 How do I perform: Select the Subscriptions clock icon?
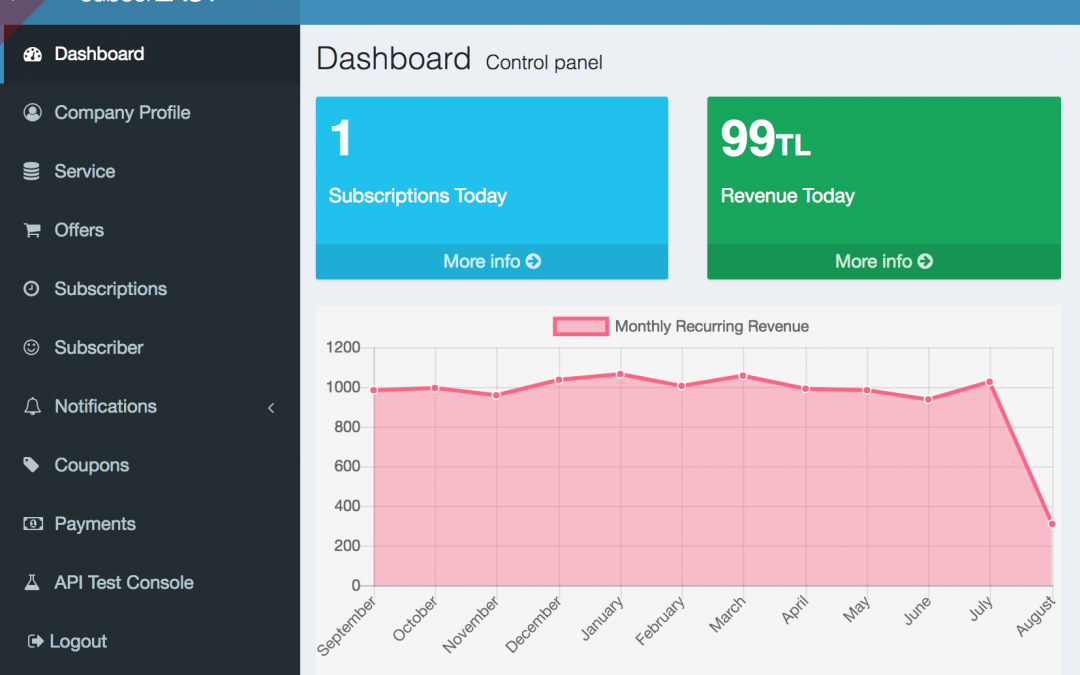(33, 289)
